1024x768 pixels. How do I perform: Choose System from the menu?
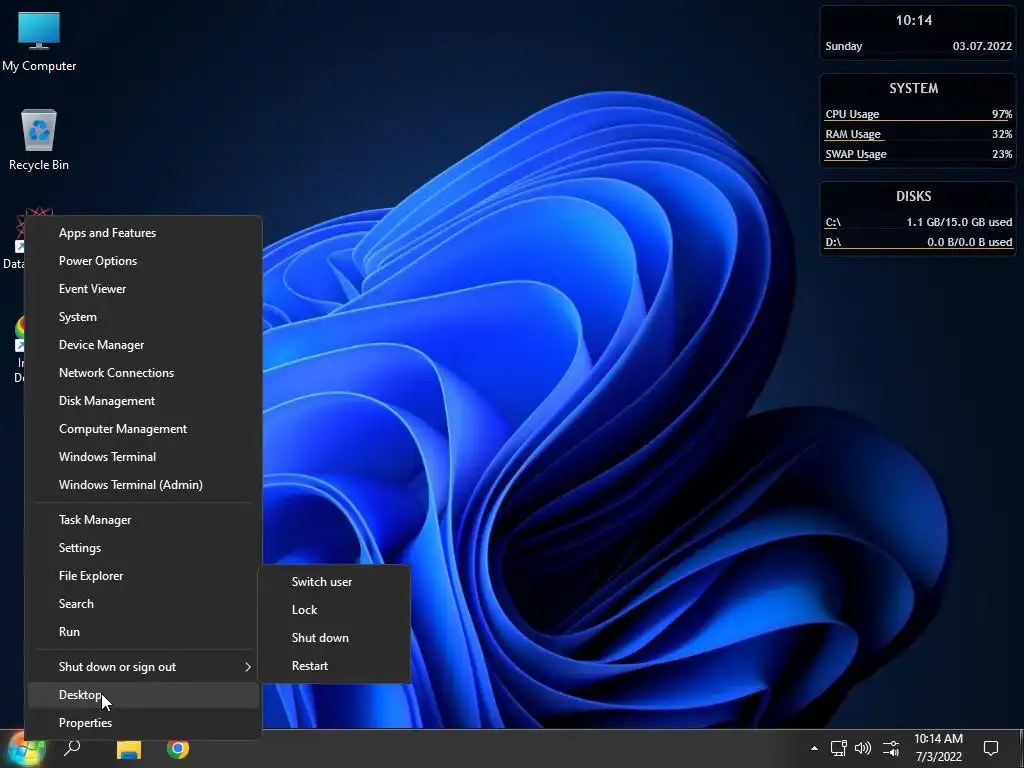click(x=144, y=317)
